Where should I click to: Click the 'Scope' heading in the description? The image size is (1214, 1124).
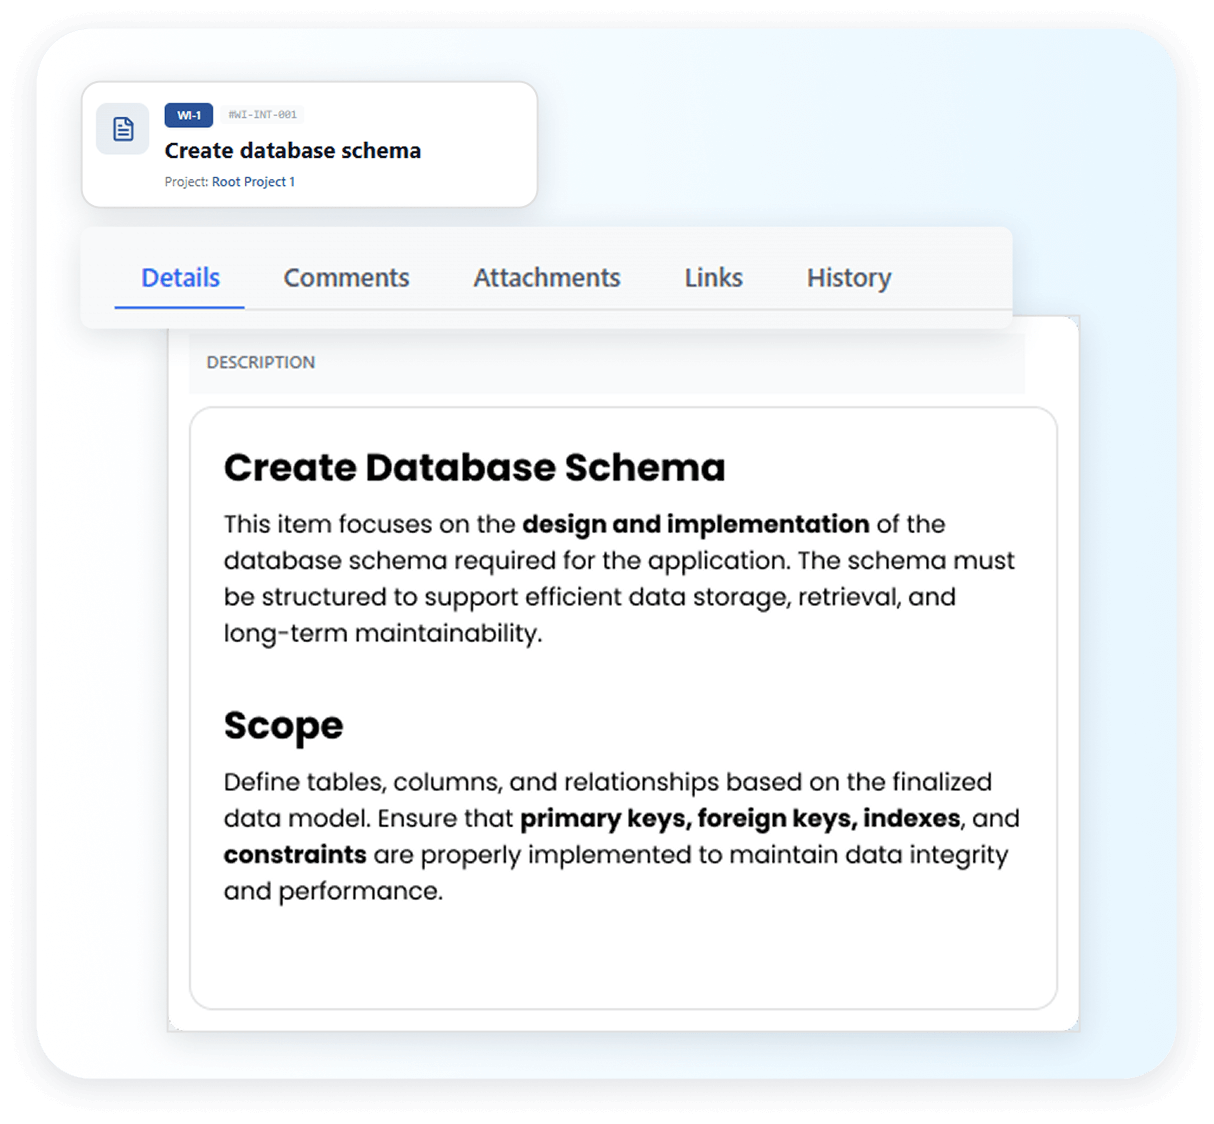pyautogui.click(x=283, y=726)
